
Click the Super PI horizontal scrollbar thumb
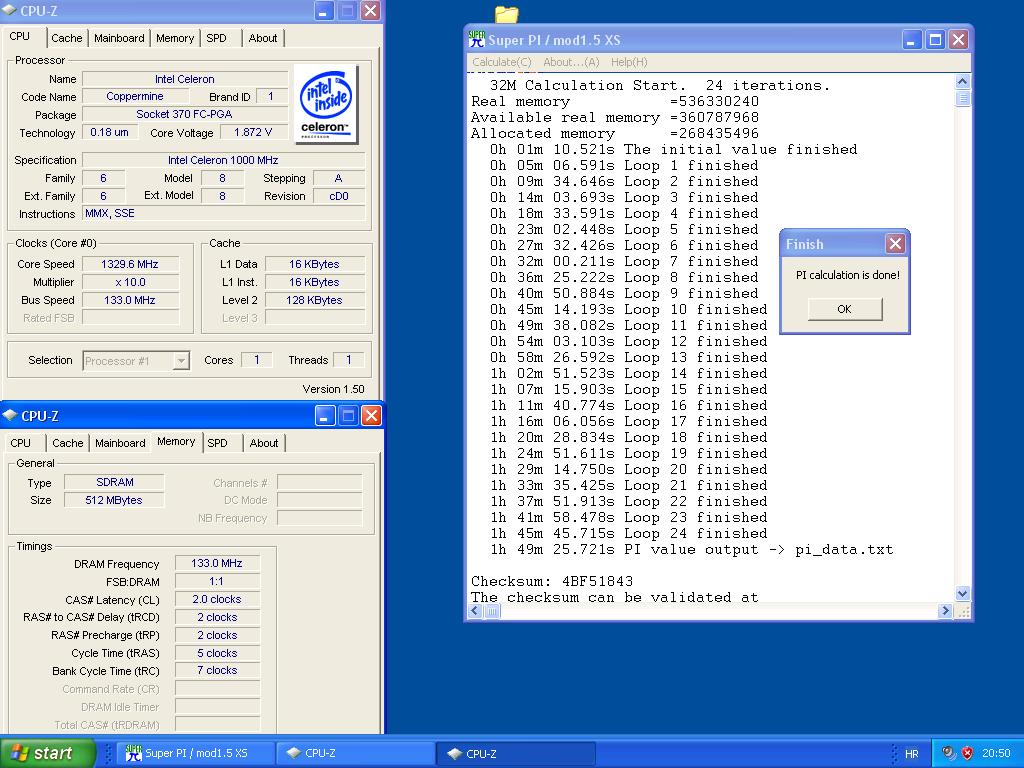click(x=492, y=611)
